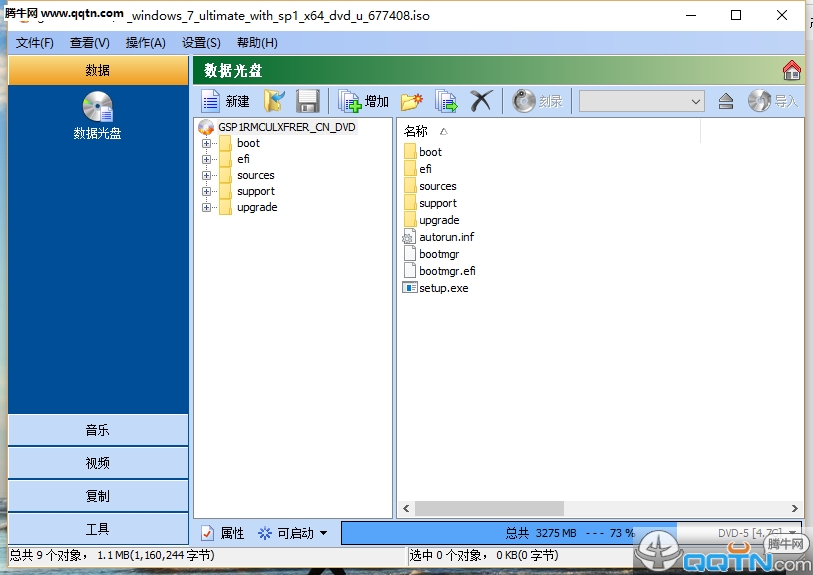Image resolution: width=813 pixels, height=575 pixels.
Task: Click the 属性 properties icon
Action: (207, 533)
